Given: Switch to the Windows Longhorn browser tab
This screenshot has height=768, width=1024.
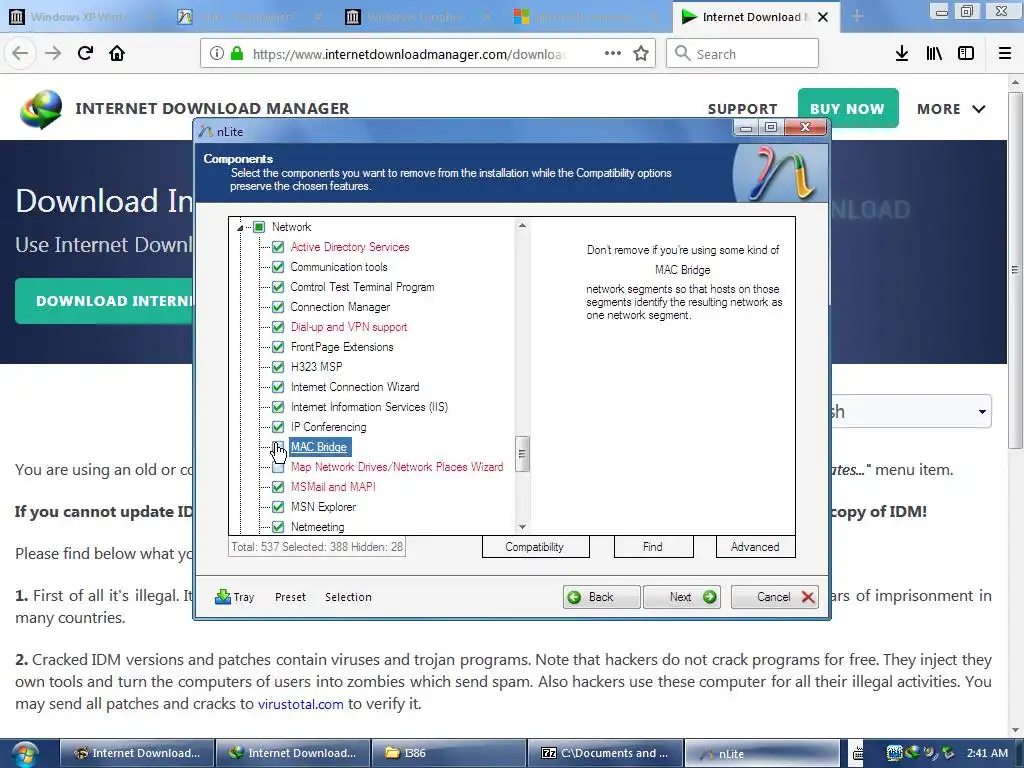Looking at the screenshot, I should click(x=416, y=16).
